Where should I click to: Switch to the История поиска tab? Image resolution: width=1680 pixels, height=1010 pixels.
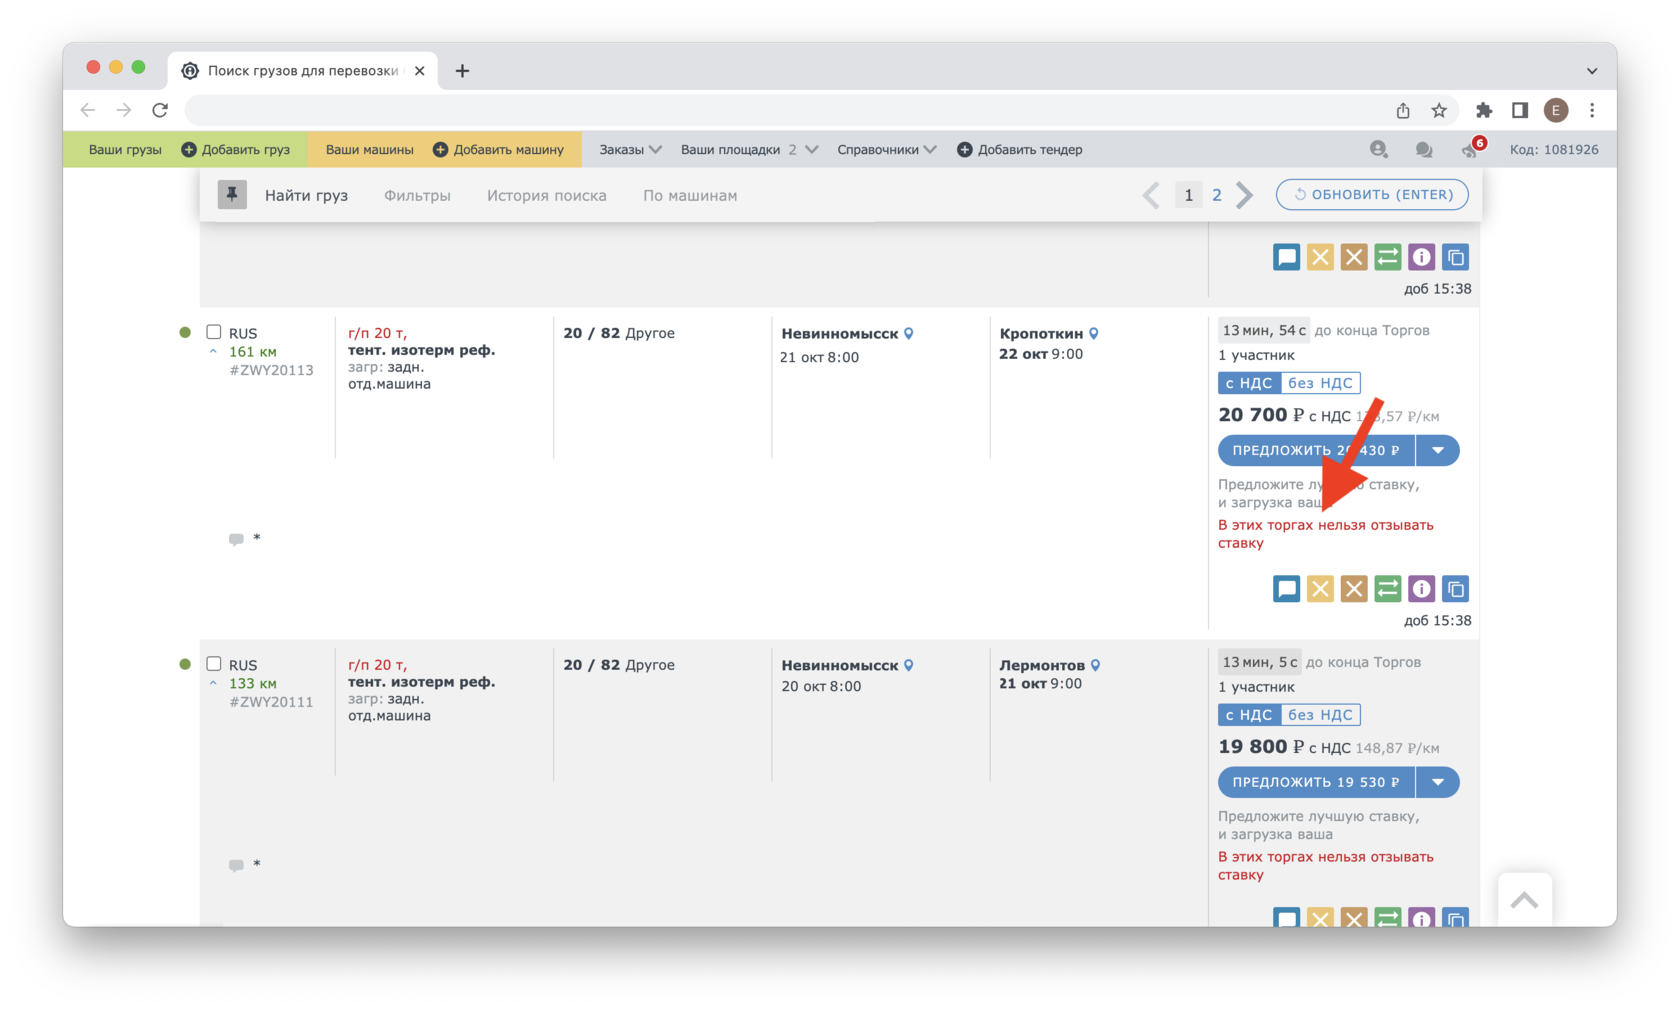(547, 195)
